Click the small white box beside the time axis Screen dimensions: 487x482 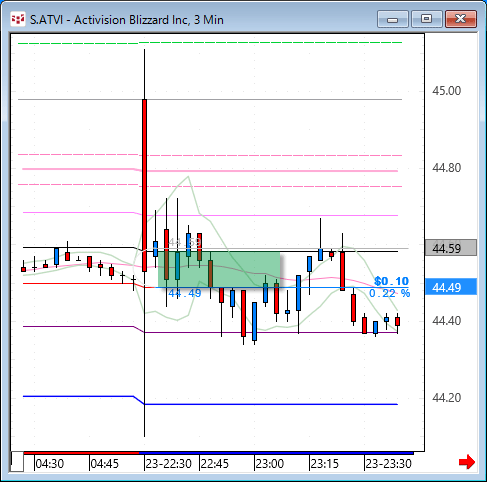(x=17, y=462)
